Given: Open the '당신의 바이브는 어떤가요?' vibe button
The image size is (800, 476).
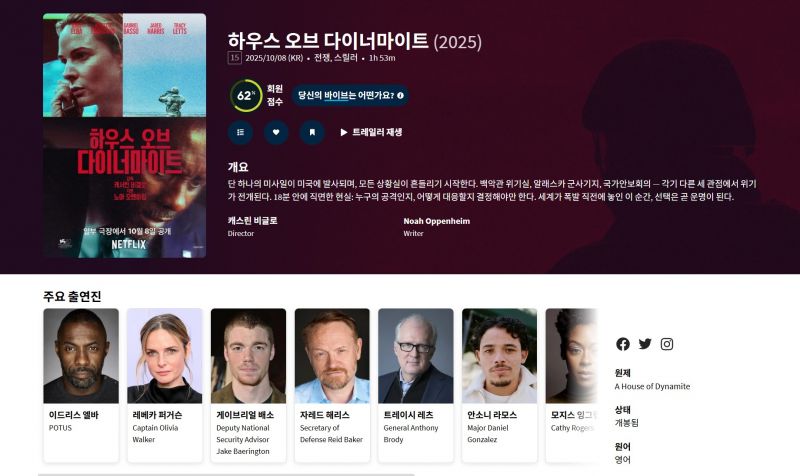Looking at the screenshot, I should coord(350,95).
